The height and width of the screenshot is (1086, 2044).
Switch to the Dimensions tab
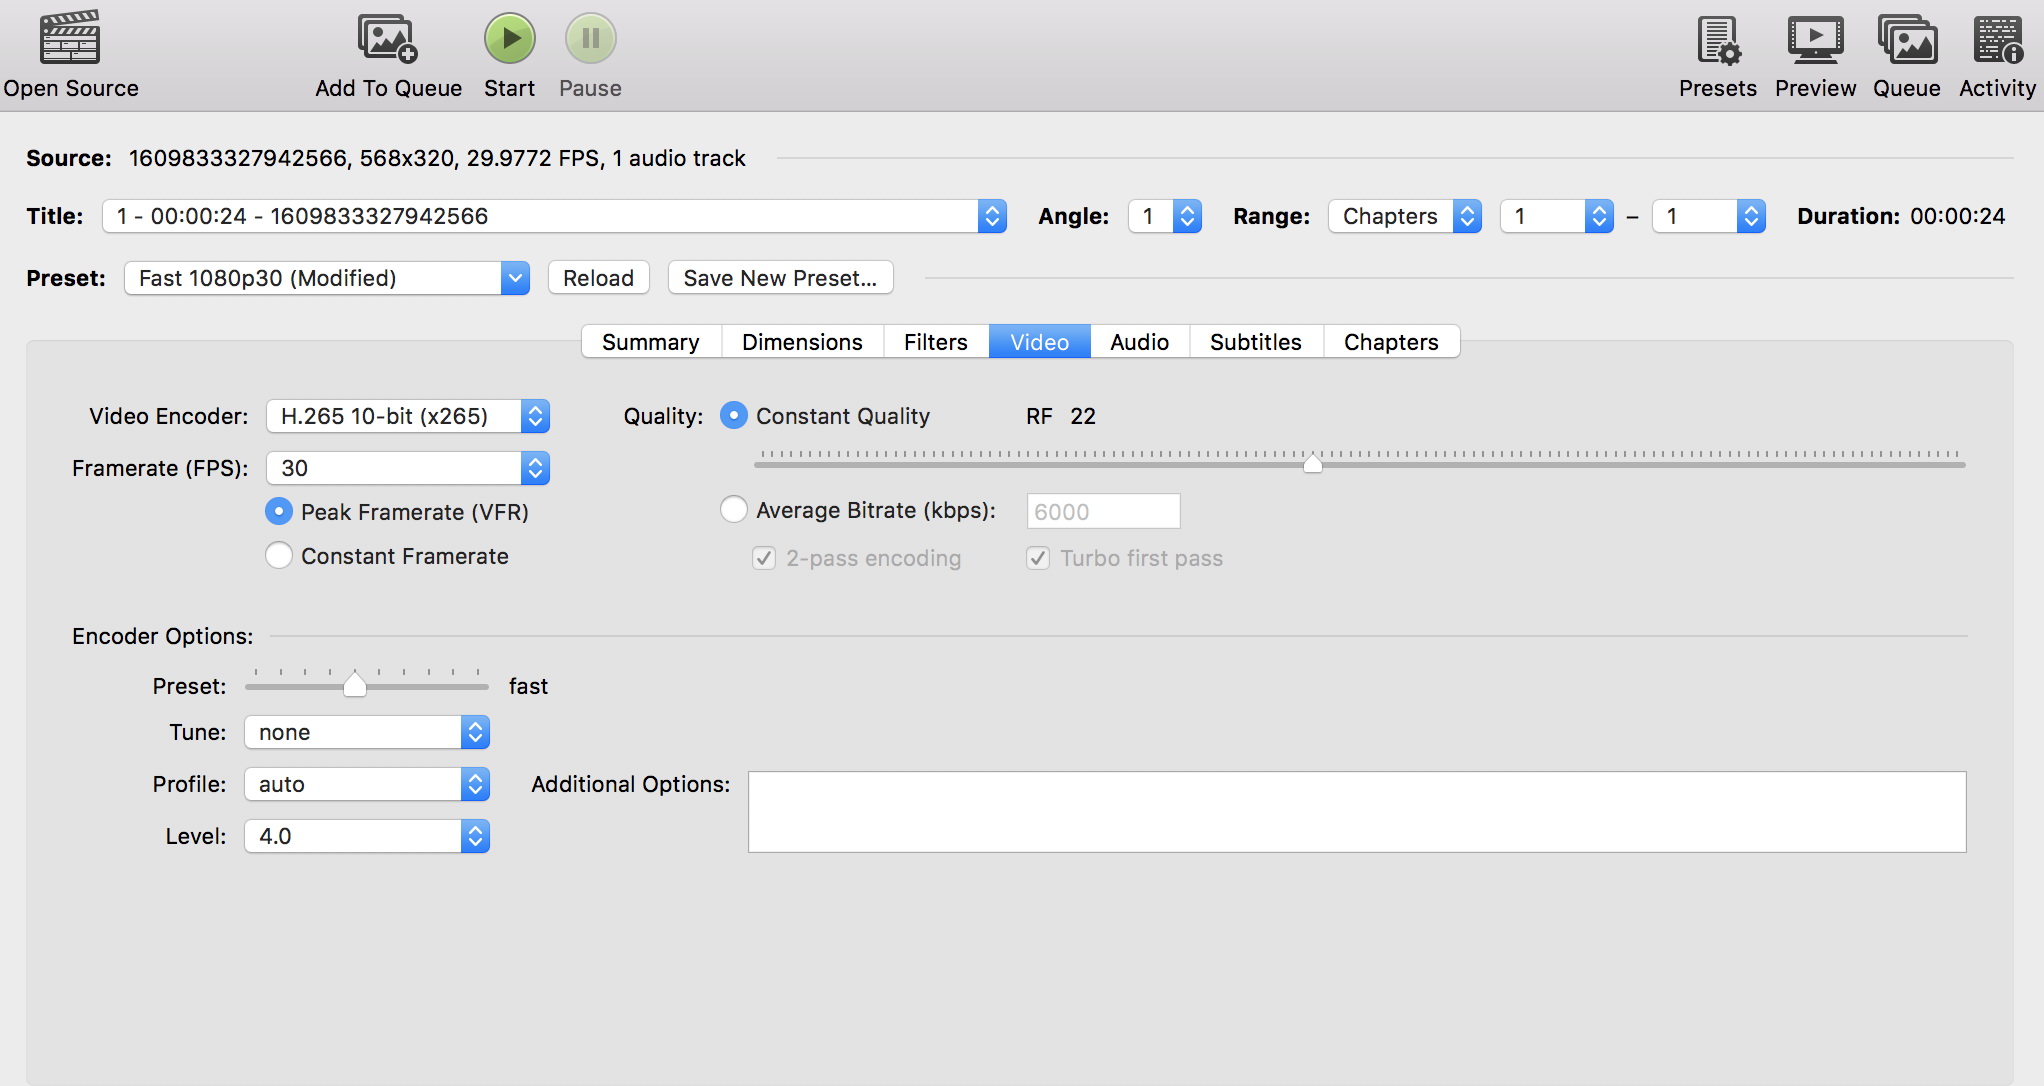pos(802,342)
